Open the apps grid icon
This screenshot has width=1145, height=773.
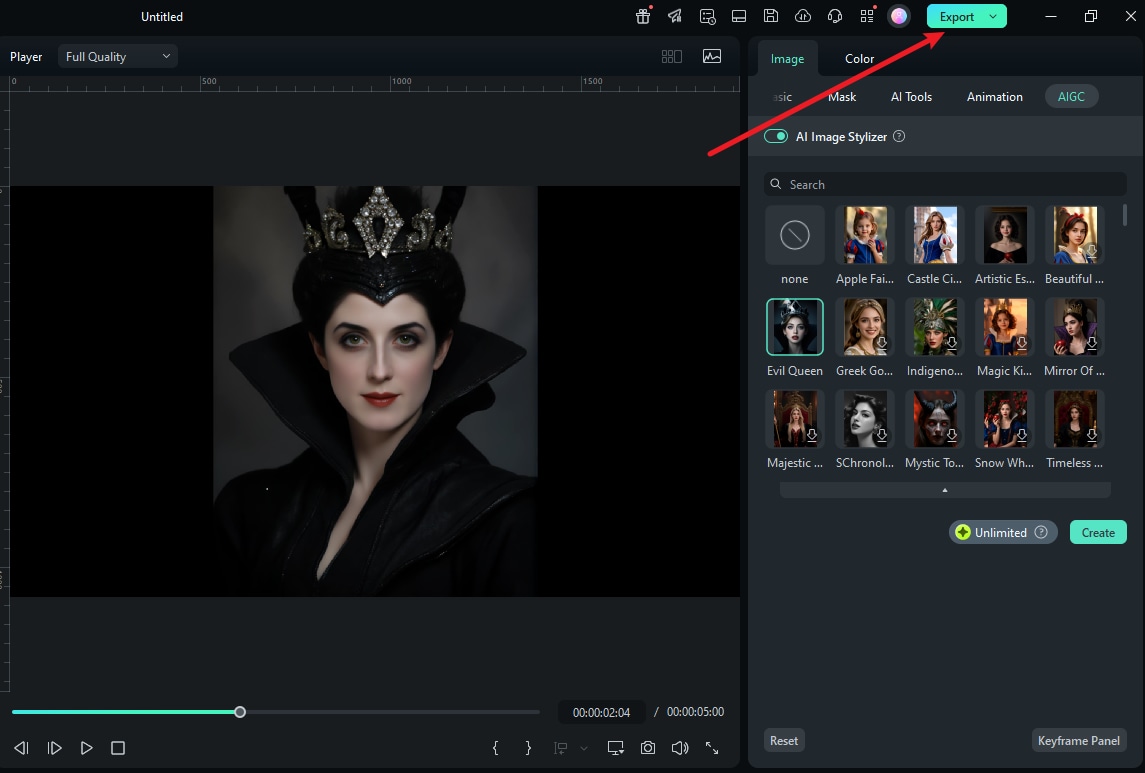pos(867,16)
